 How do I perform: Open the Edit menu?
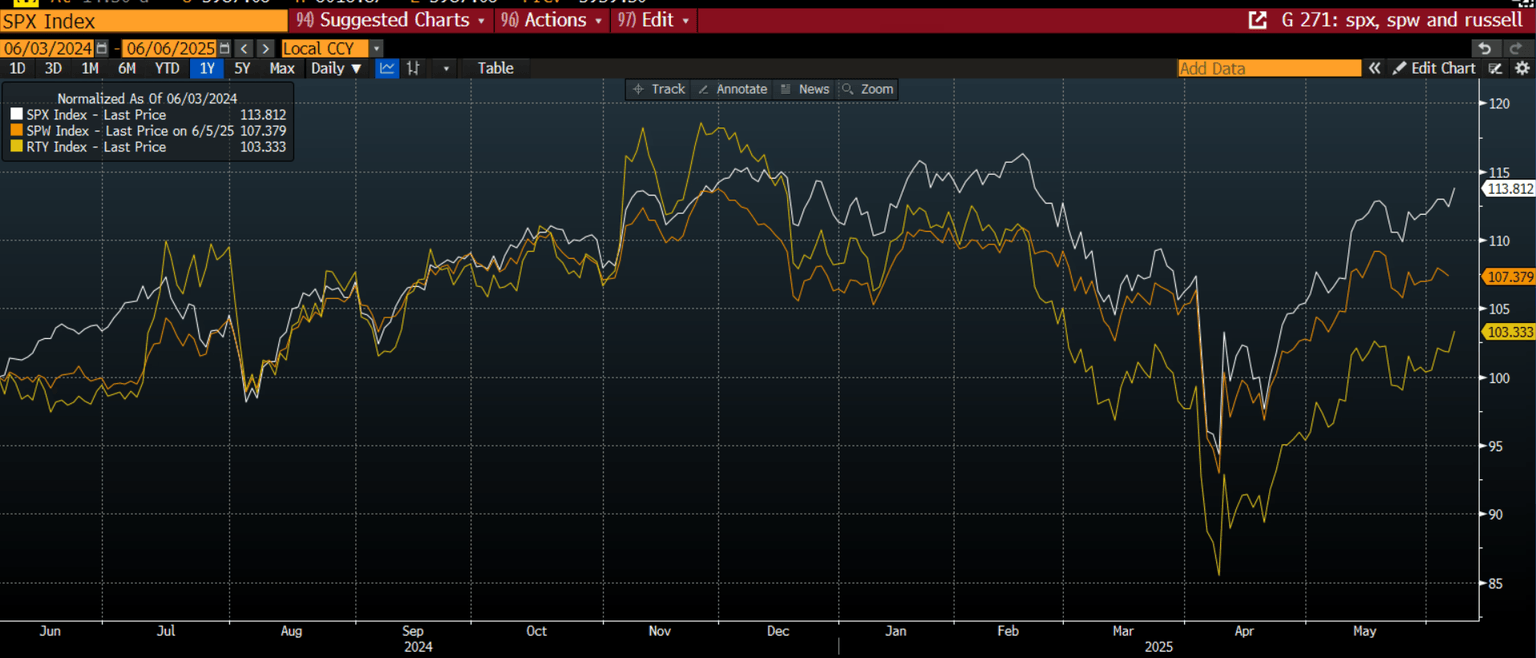(x=654, y=20)
